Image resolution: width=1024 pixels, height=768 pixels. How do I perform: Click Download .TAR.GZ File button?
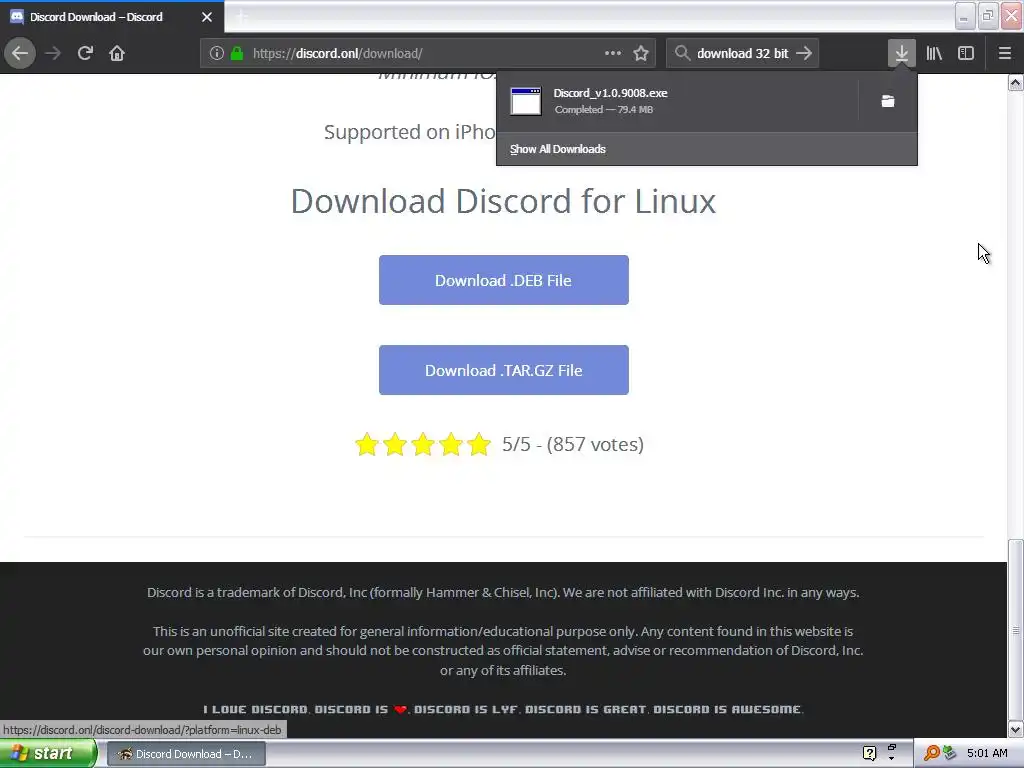pos(504,370)
